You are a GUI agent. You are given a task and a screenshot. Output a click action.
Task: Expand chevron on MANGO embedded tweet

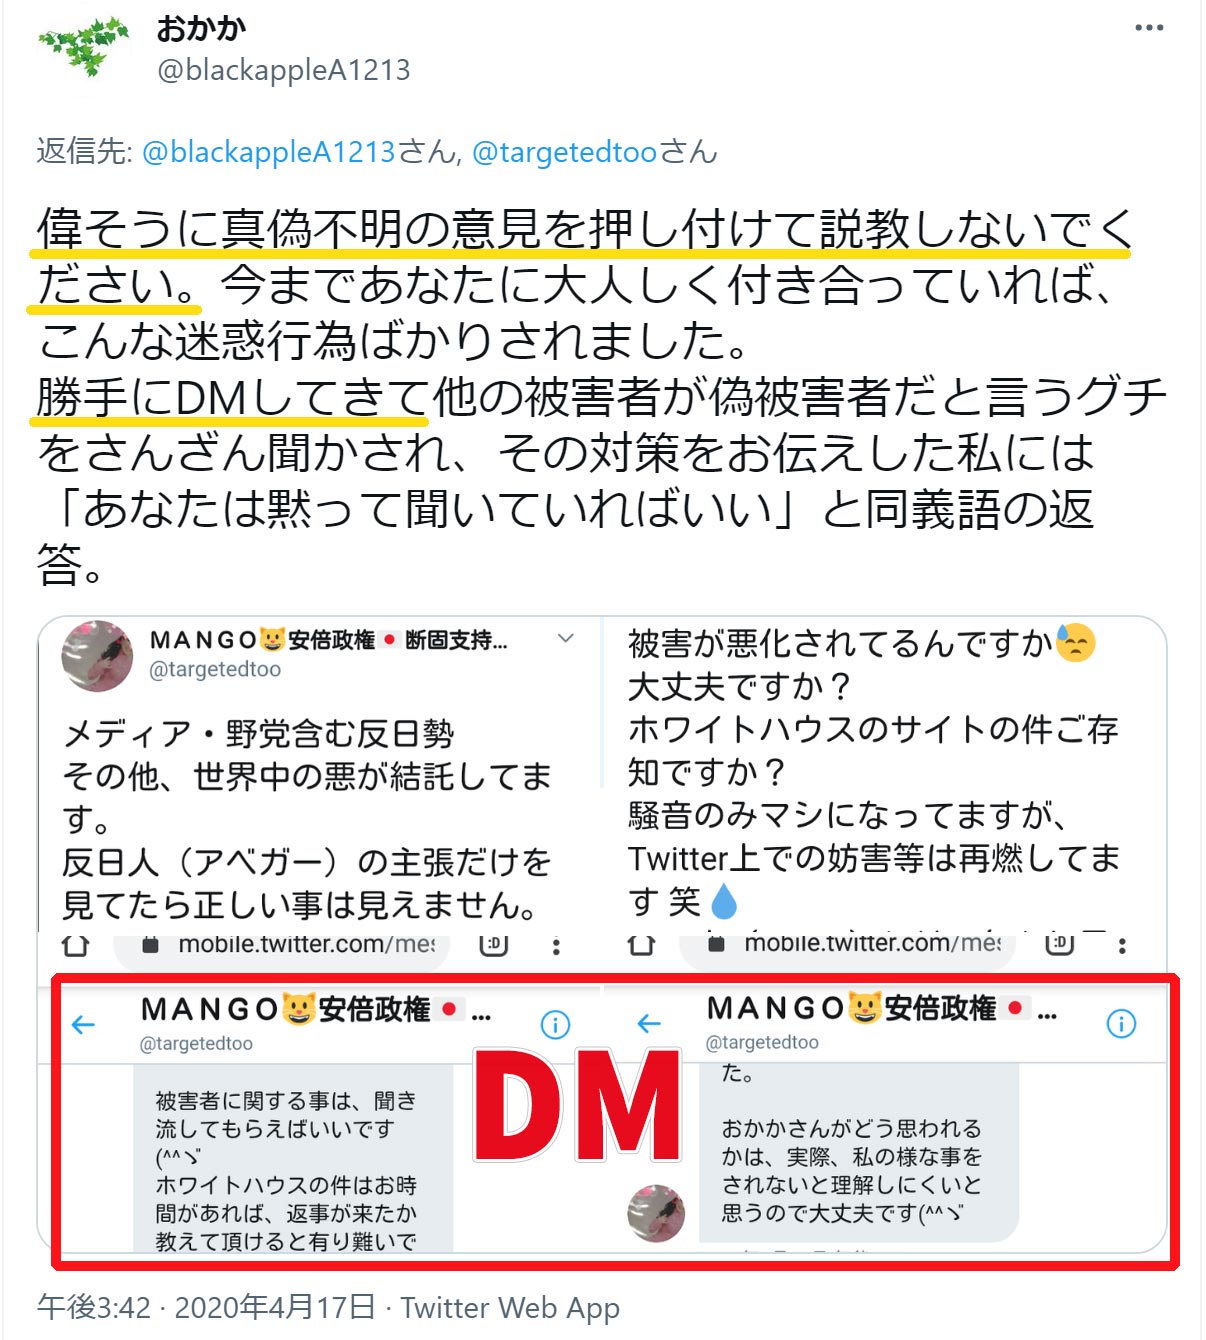[x=566, y=638]
